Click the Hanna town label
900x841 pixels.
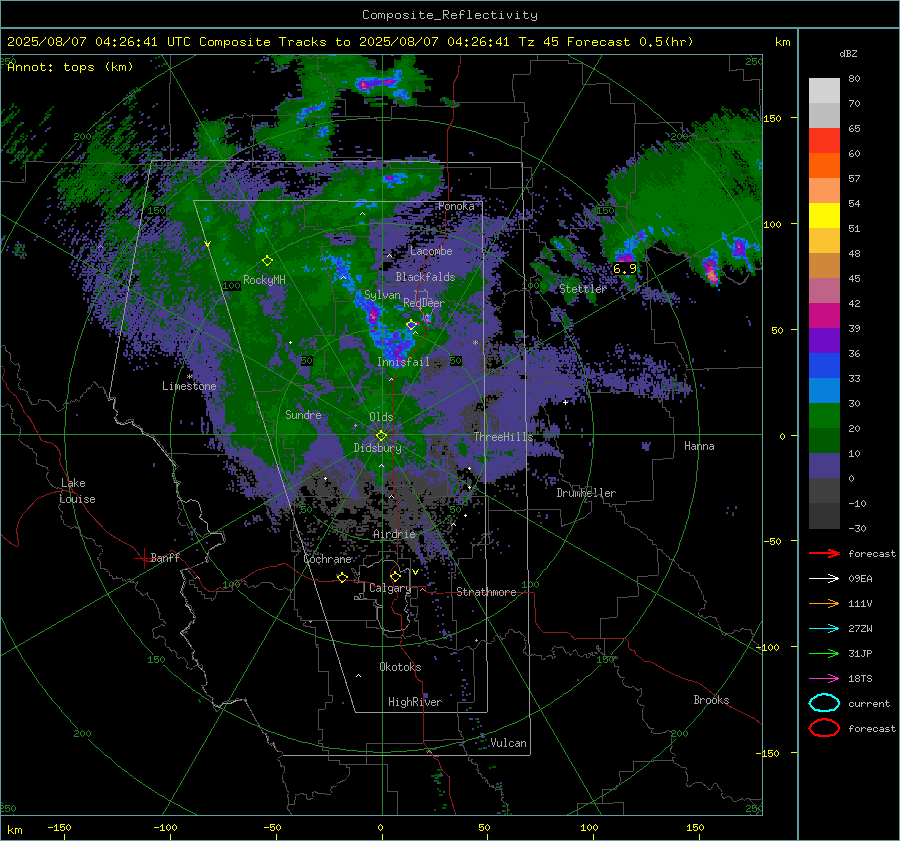(x=699, y=446)
